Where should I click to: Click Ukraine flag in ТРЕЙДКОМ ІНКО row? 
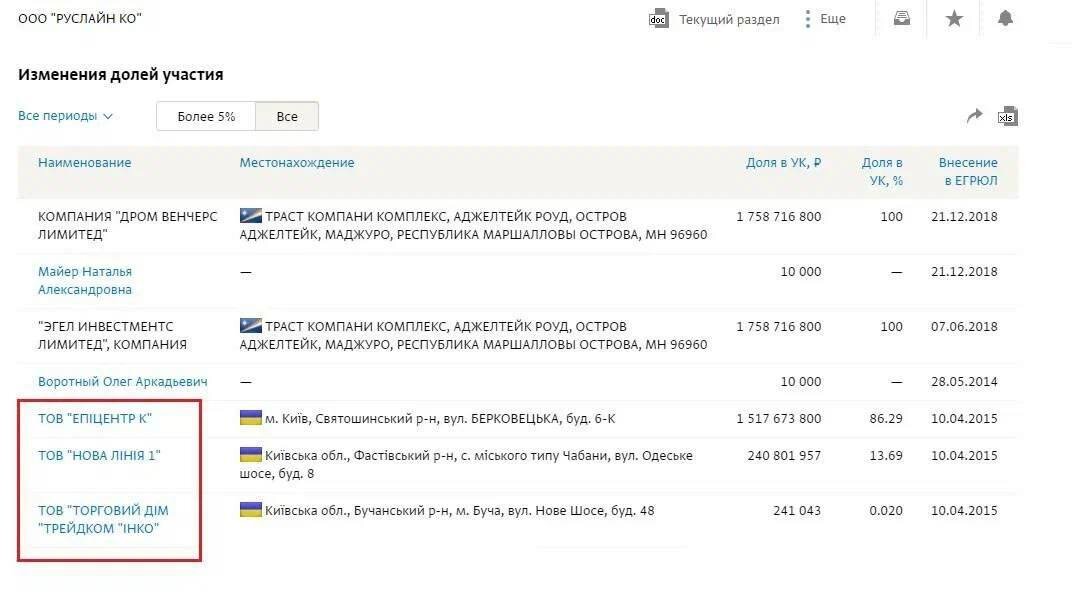point(251,510)
